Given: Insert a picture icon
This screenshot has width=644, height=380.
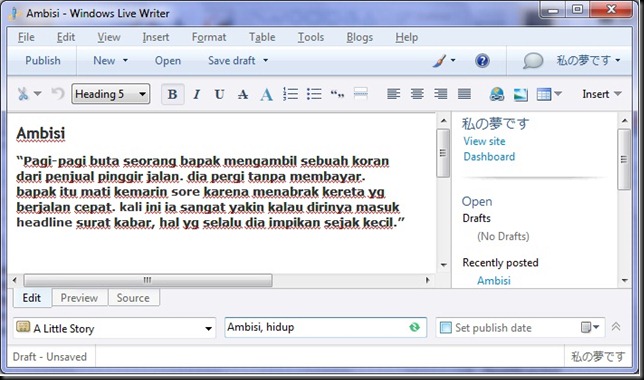Looking at the screenshot, I should pyautogui.click(x=521, y=94).
